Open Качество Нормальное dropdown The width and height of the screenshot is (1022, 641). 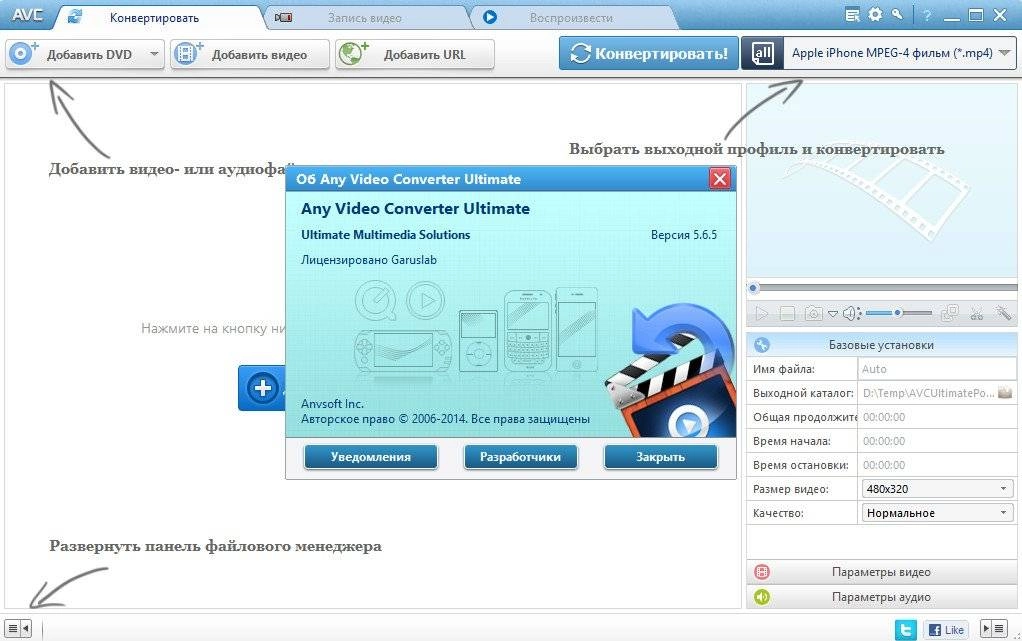[937, 513]
